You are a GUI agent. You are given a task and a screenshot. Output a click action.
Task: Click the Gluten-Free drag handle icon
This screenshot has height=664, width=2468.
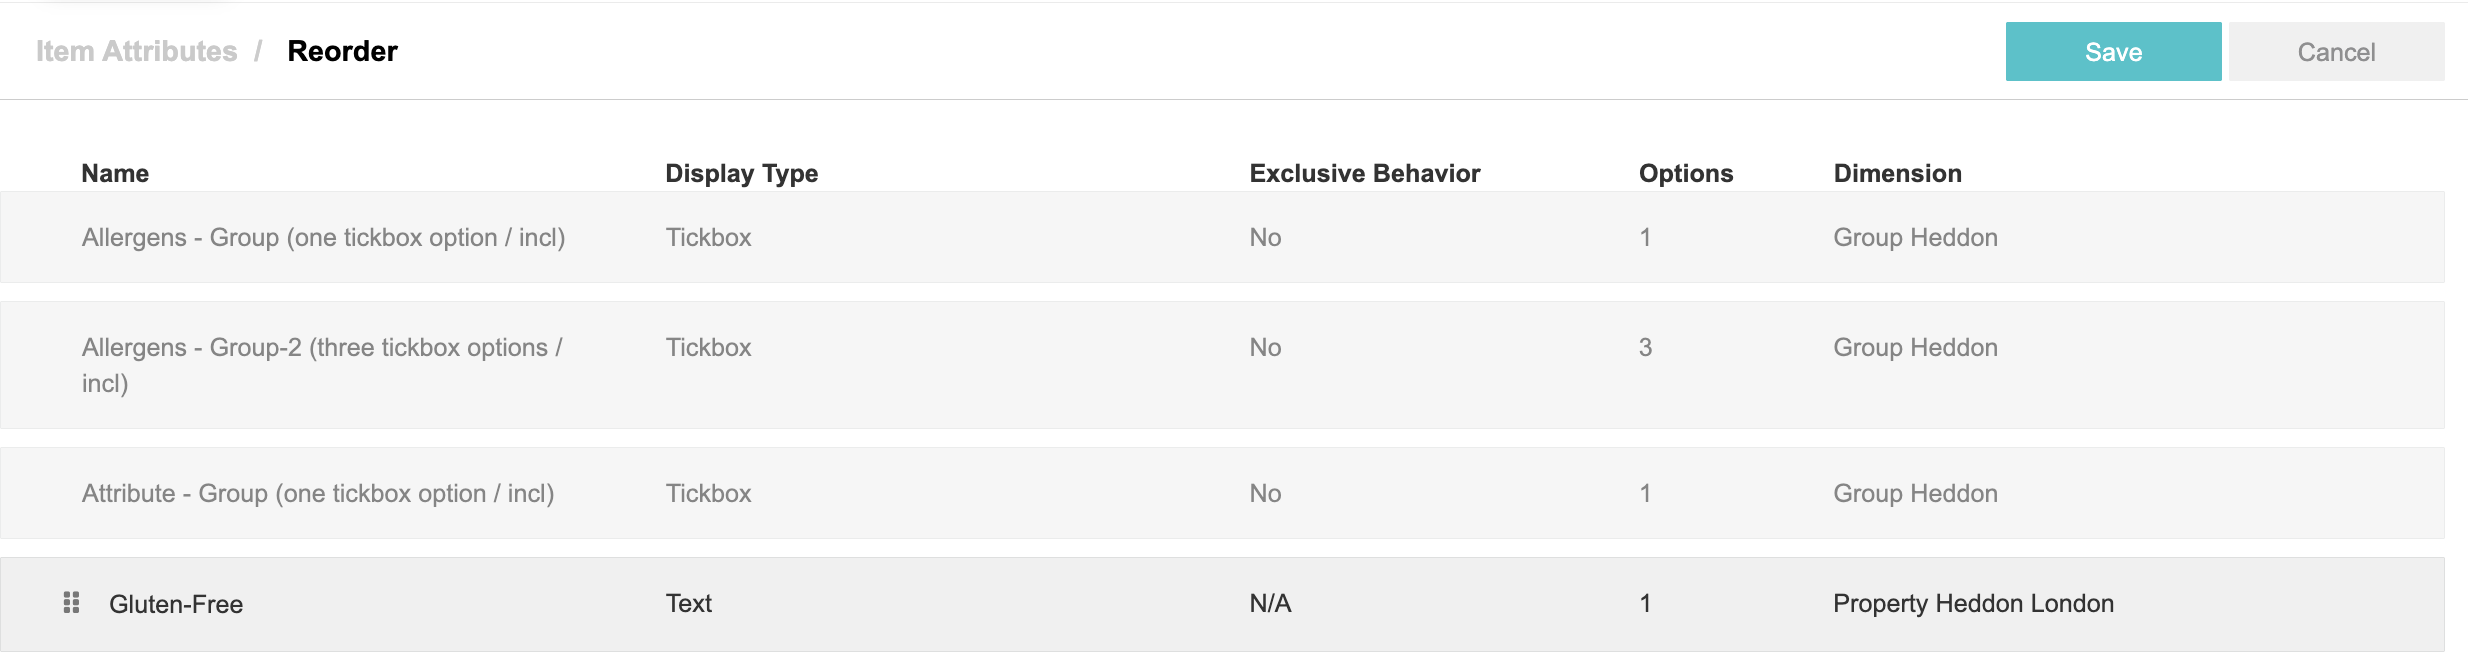[71, 603]
